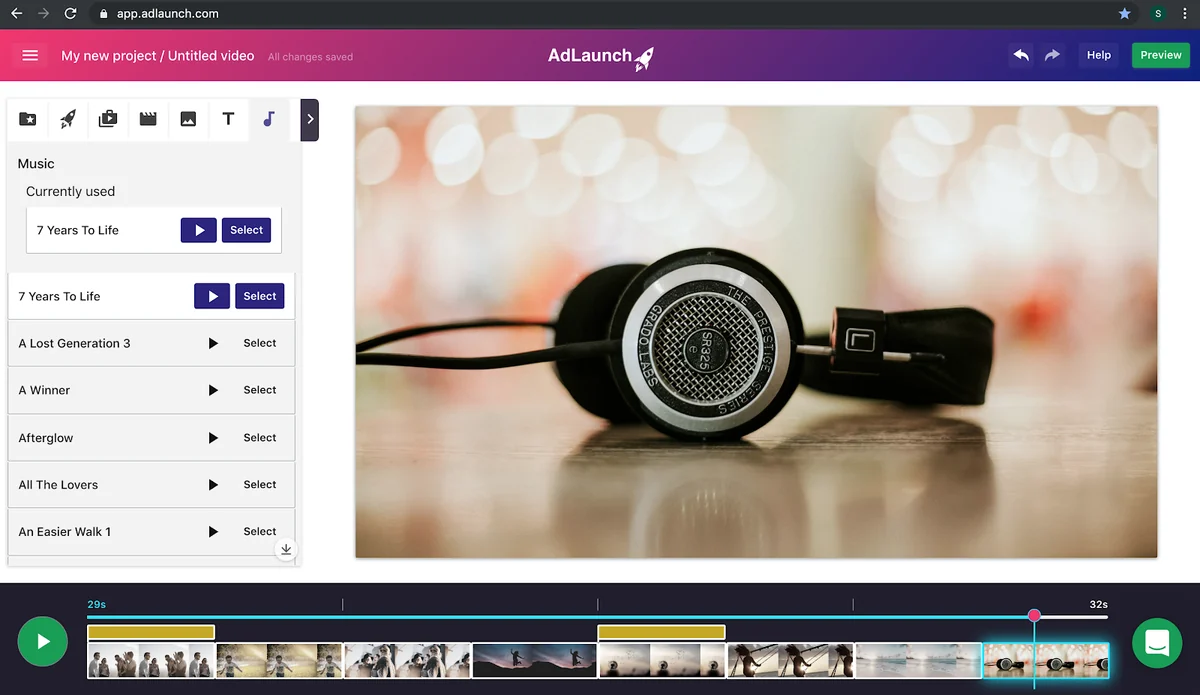Viewport: 1200px width, 695px height.
Task: Select the Afterglow music track
Action: (260, 438)
